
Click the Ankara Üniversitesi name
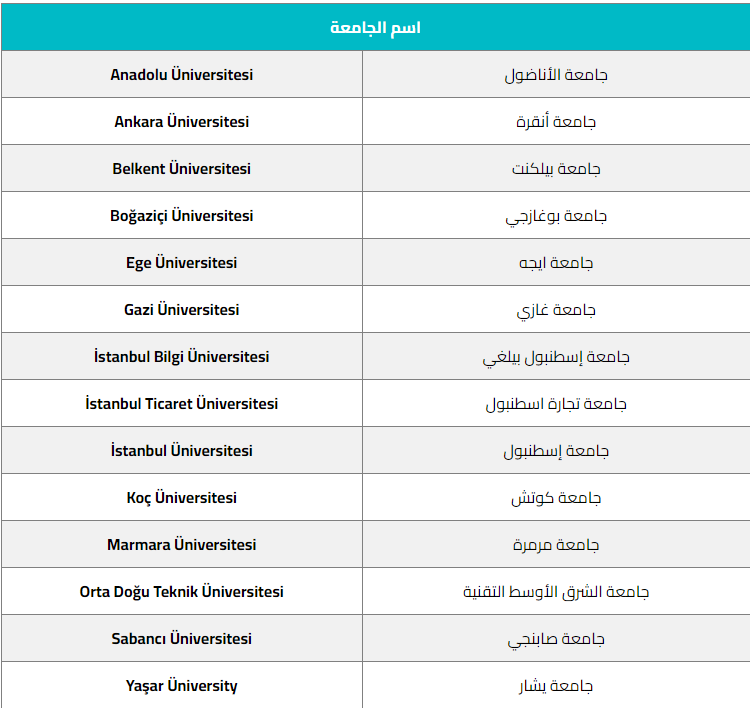pyautogui.click(x=182, y=122)
